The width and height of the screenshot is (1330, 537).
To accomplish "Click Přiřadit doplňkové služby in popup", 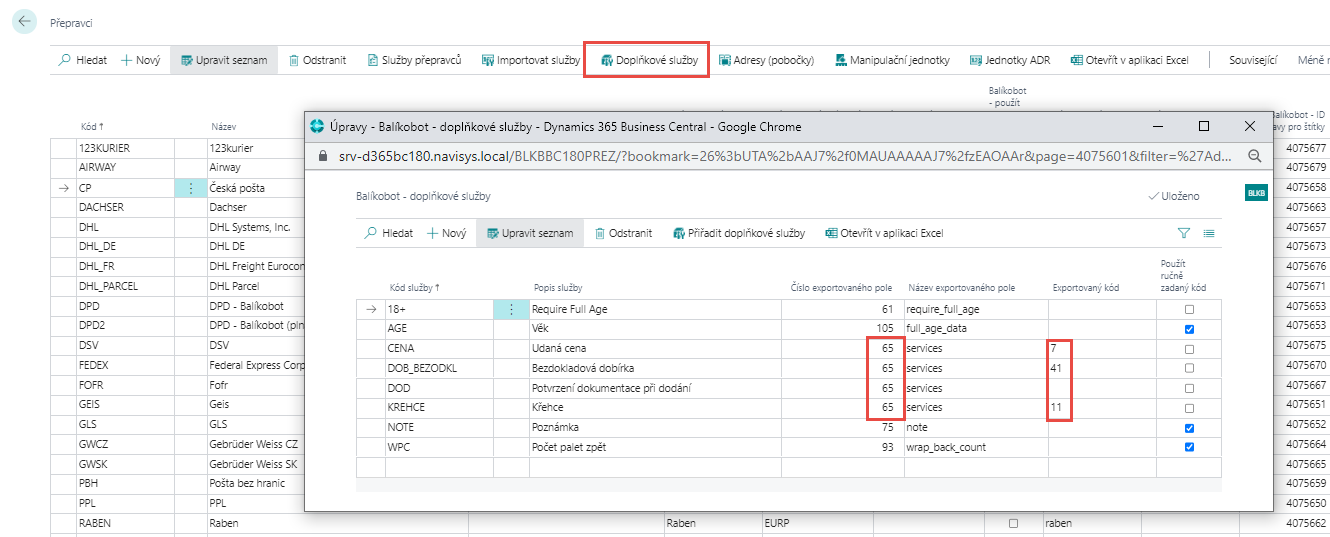I will pyautogui.click(x=738, y=233).
